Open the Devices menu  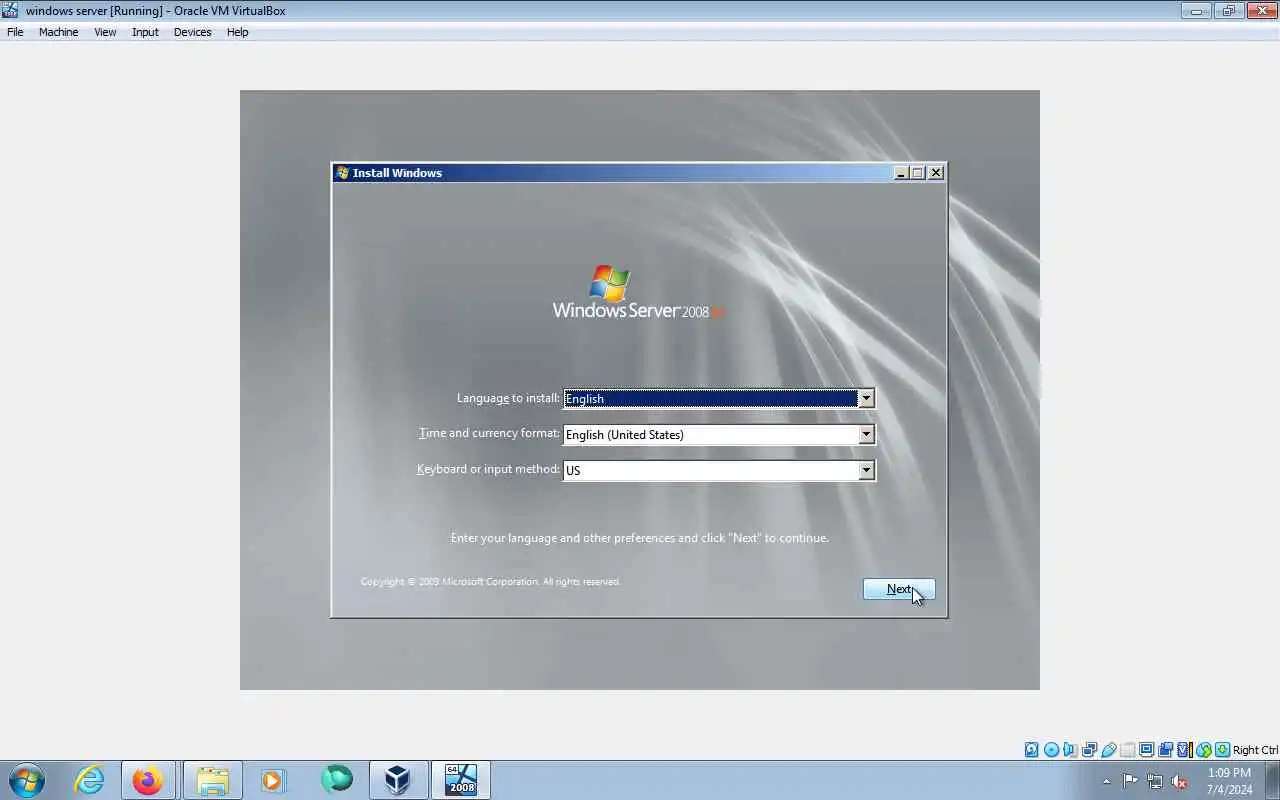tap(192, 32)
